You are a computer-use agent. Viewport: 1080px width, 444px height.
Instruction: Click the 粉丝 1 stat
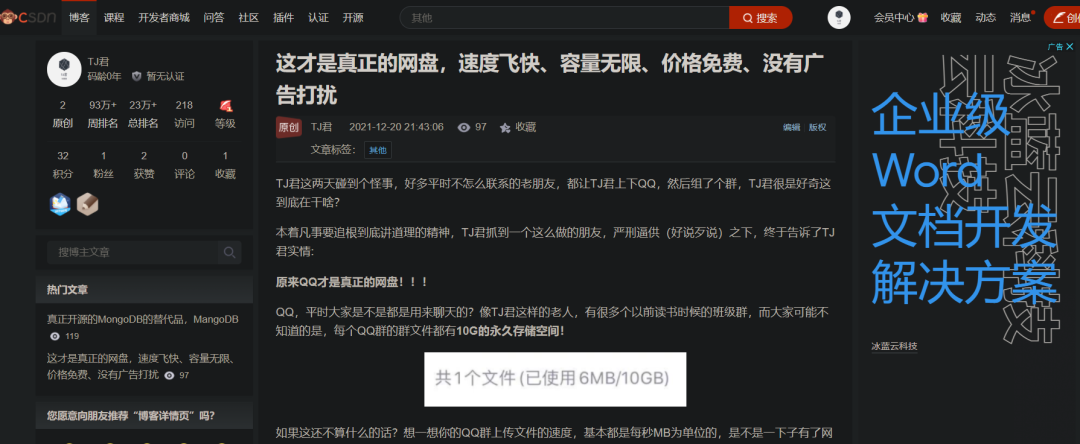point(103,165)
